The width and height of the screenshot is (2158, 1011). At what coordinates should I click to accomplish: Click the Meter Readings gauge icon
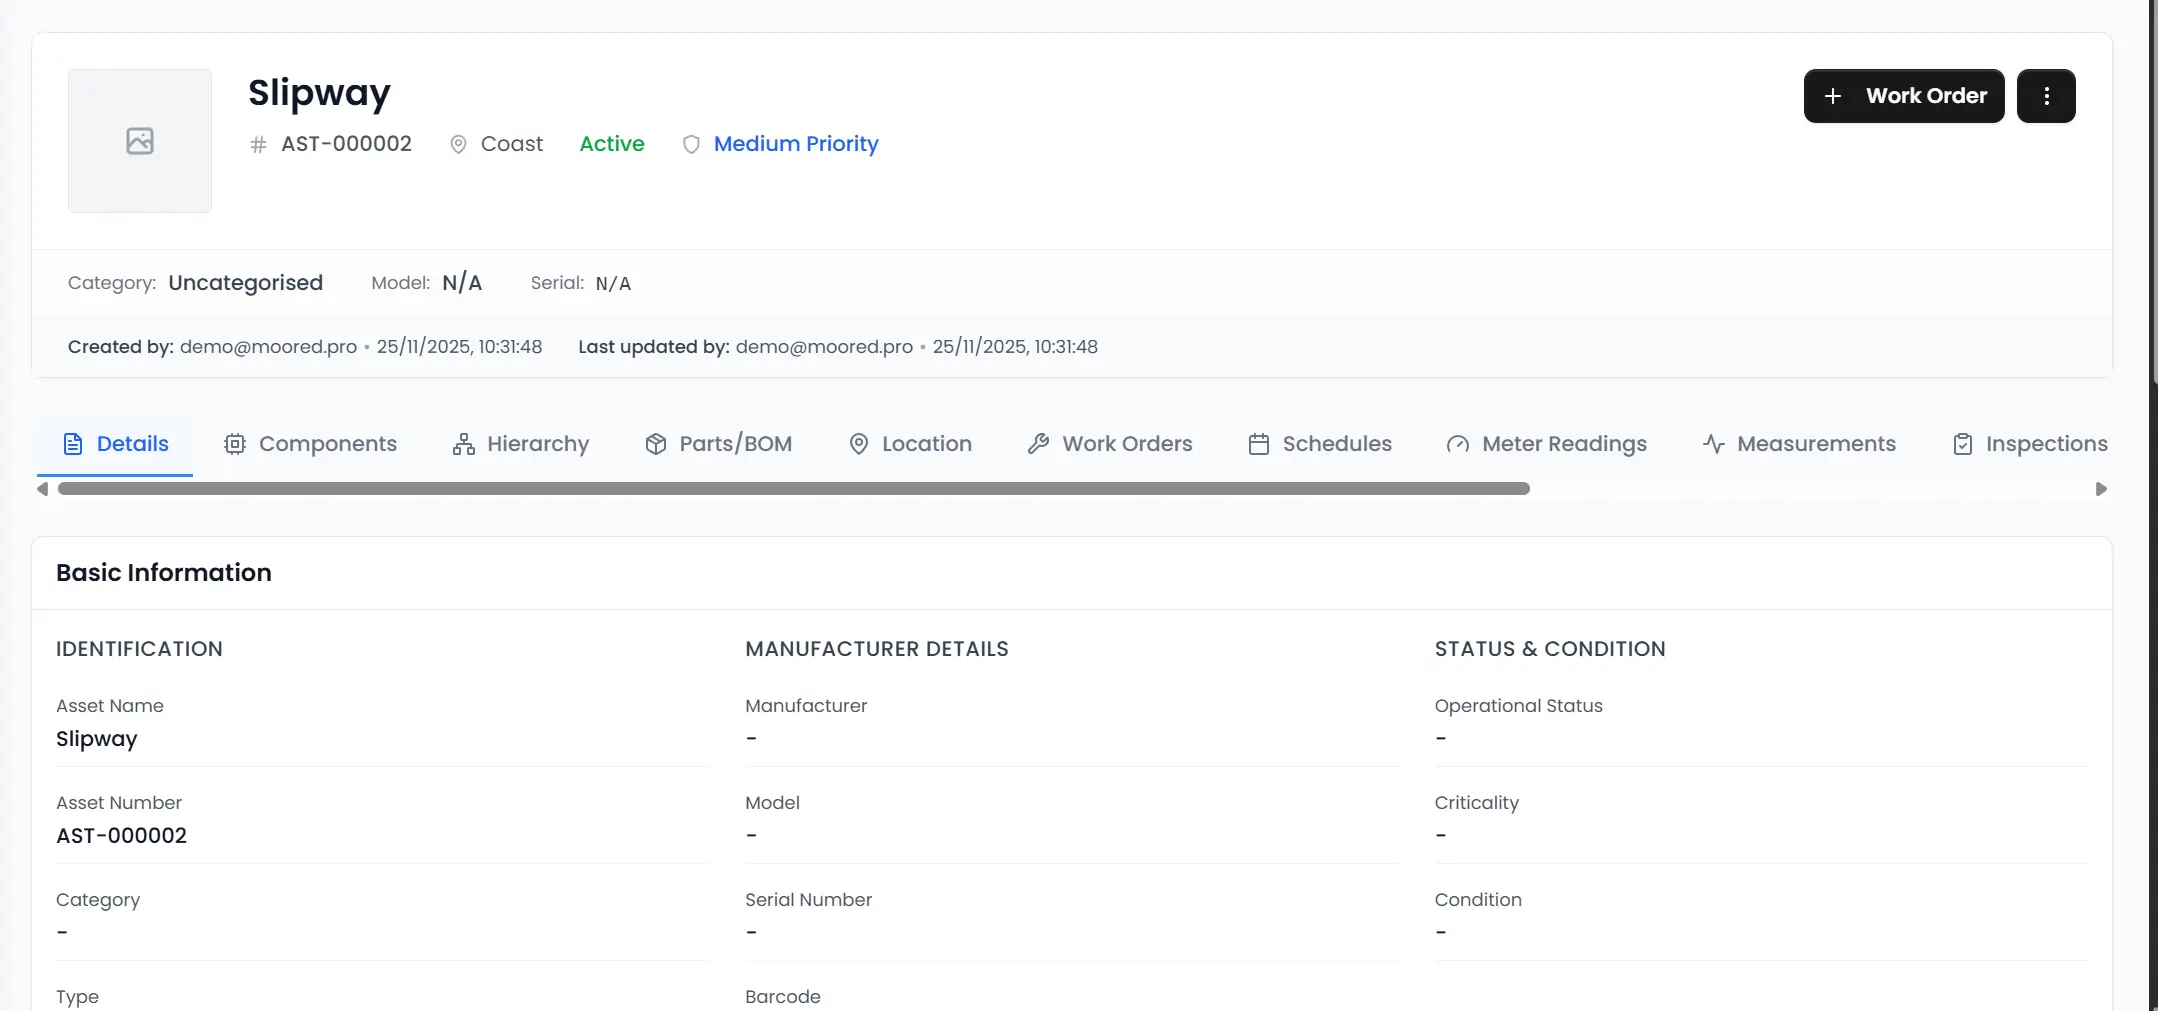coord(1457,443)
